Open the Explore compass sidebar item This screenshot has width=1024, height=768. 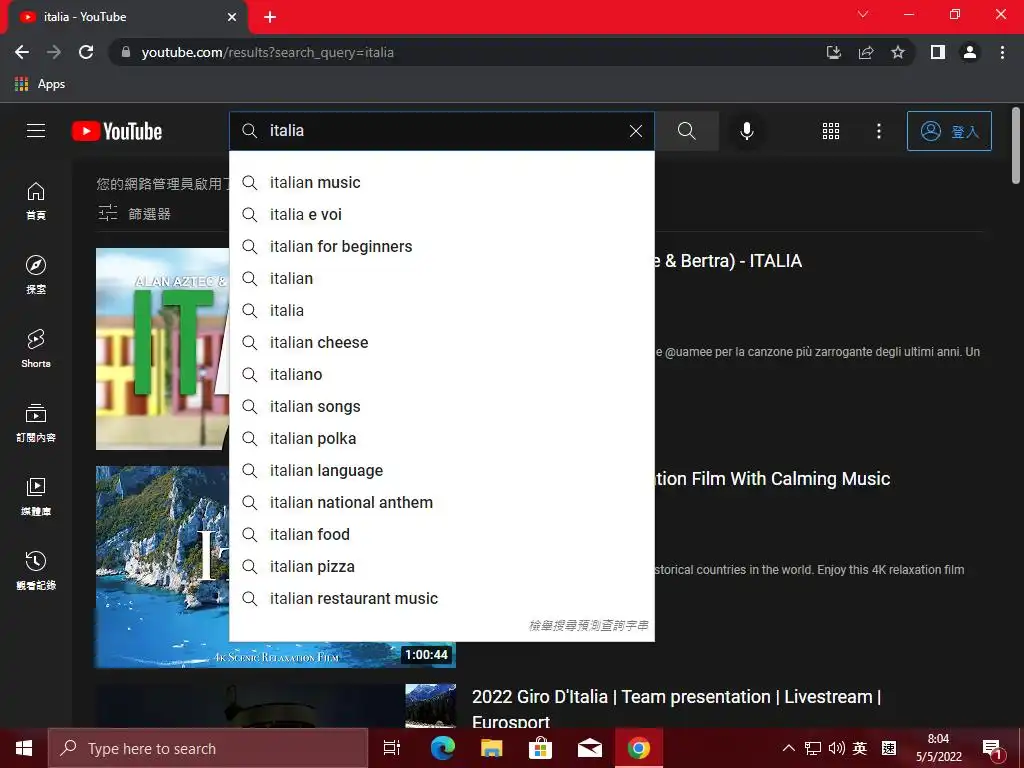pyautogui.click(x=36, y=274)
